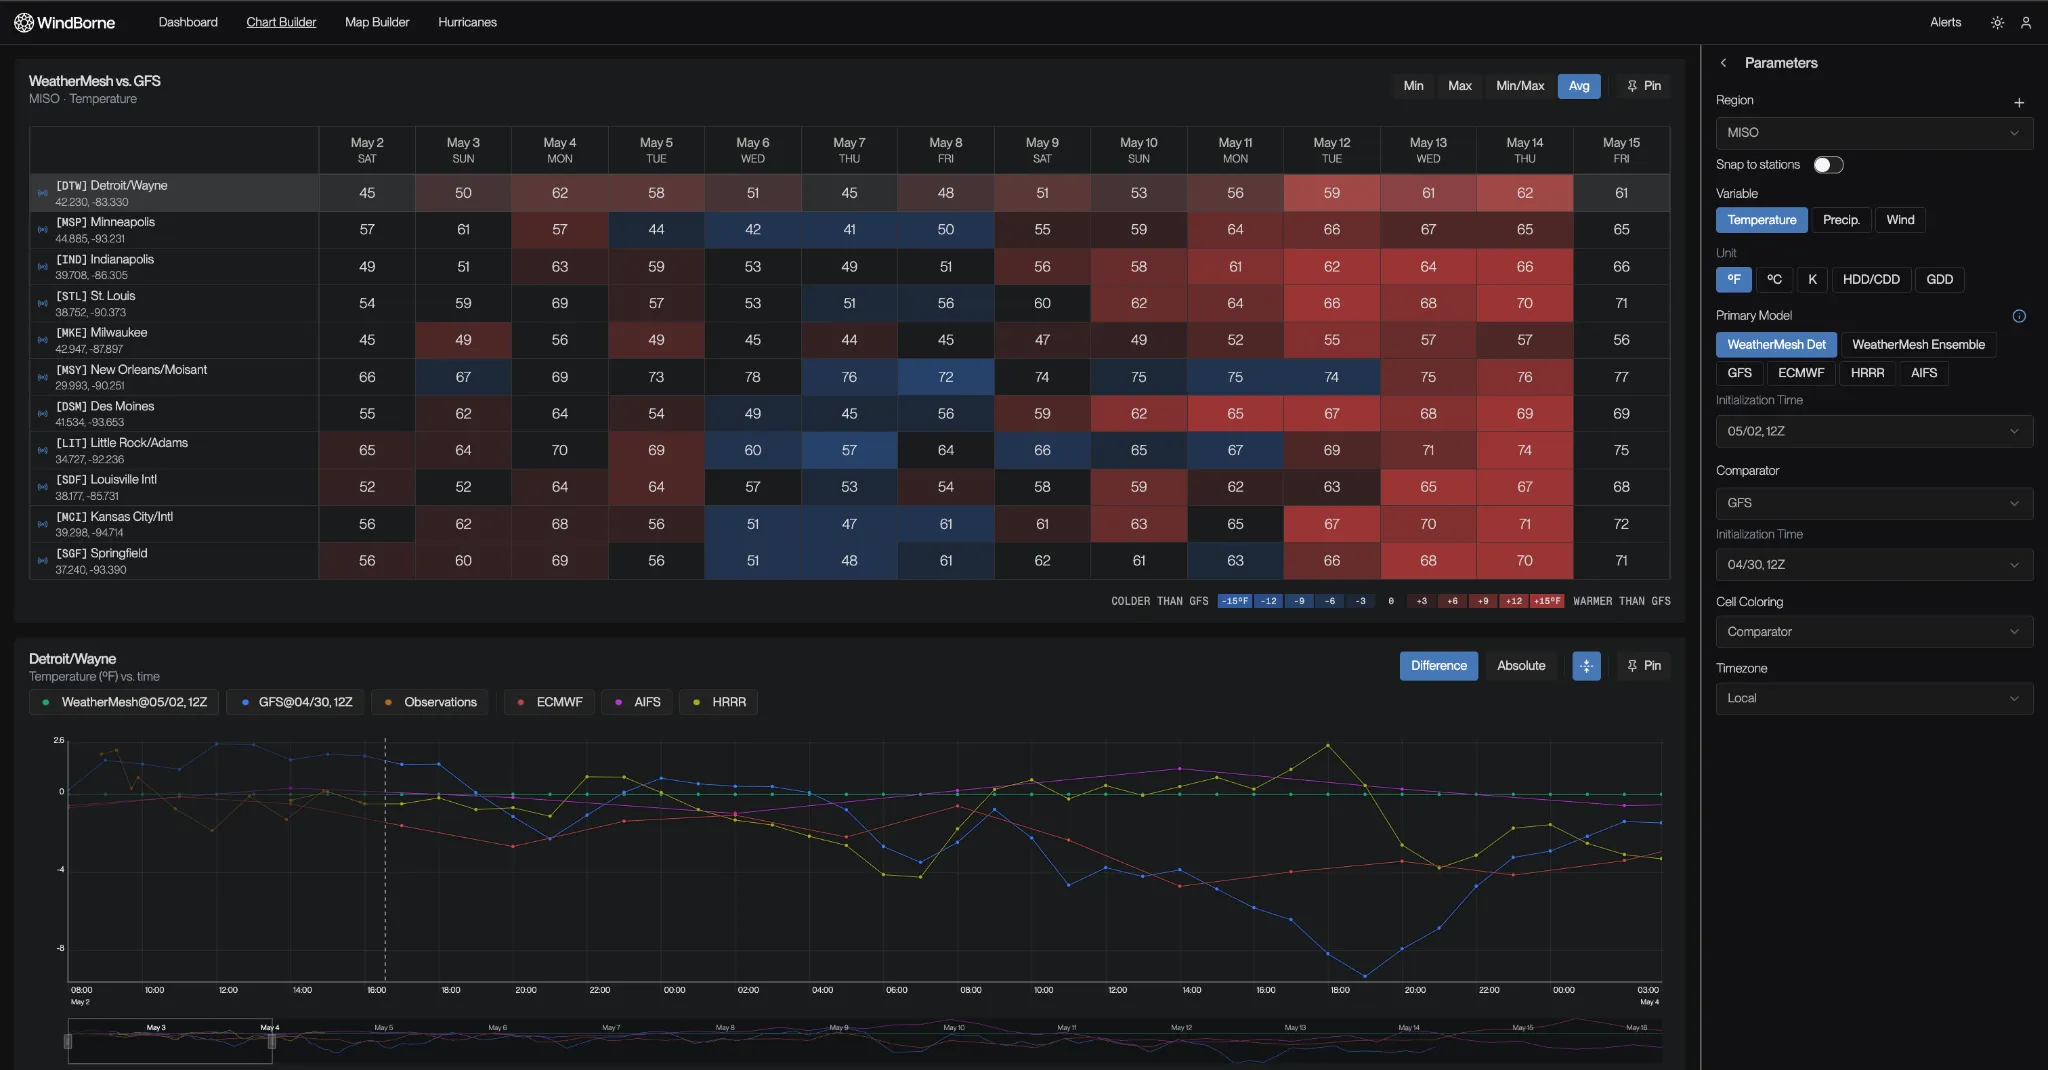Click station signal icon for Minneapolis
Screen dimensions: 2048x1070
tap(42, 230)
